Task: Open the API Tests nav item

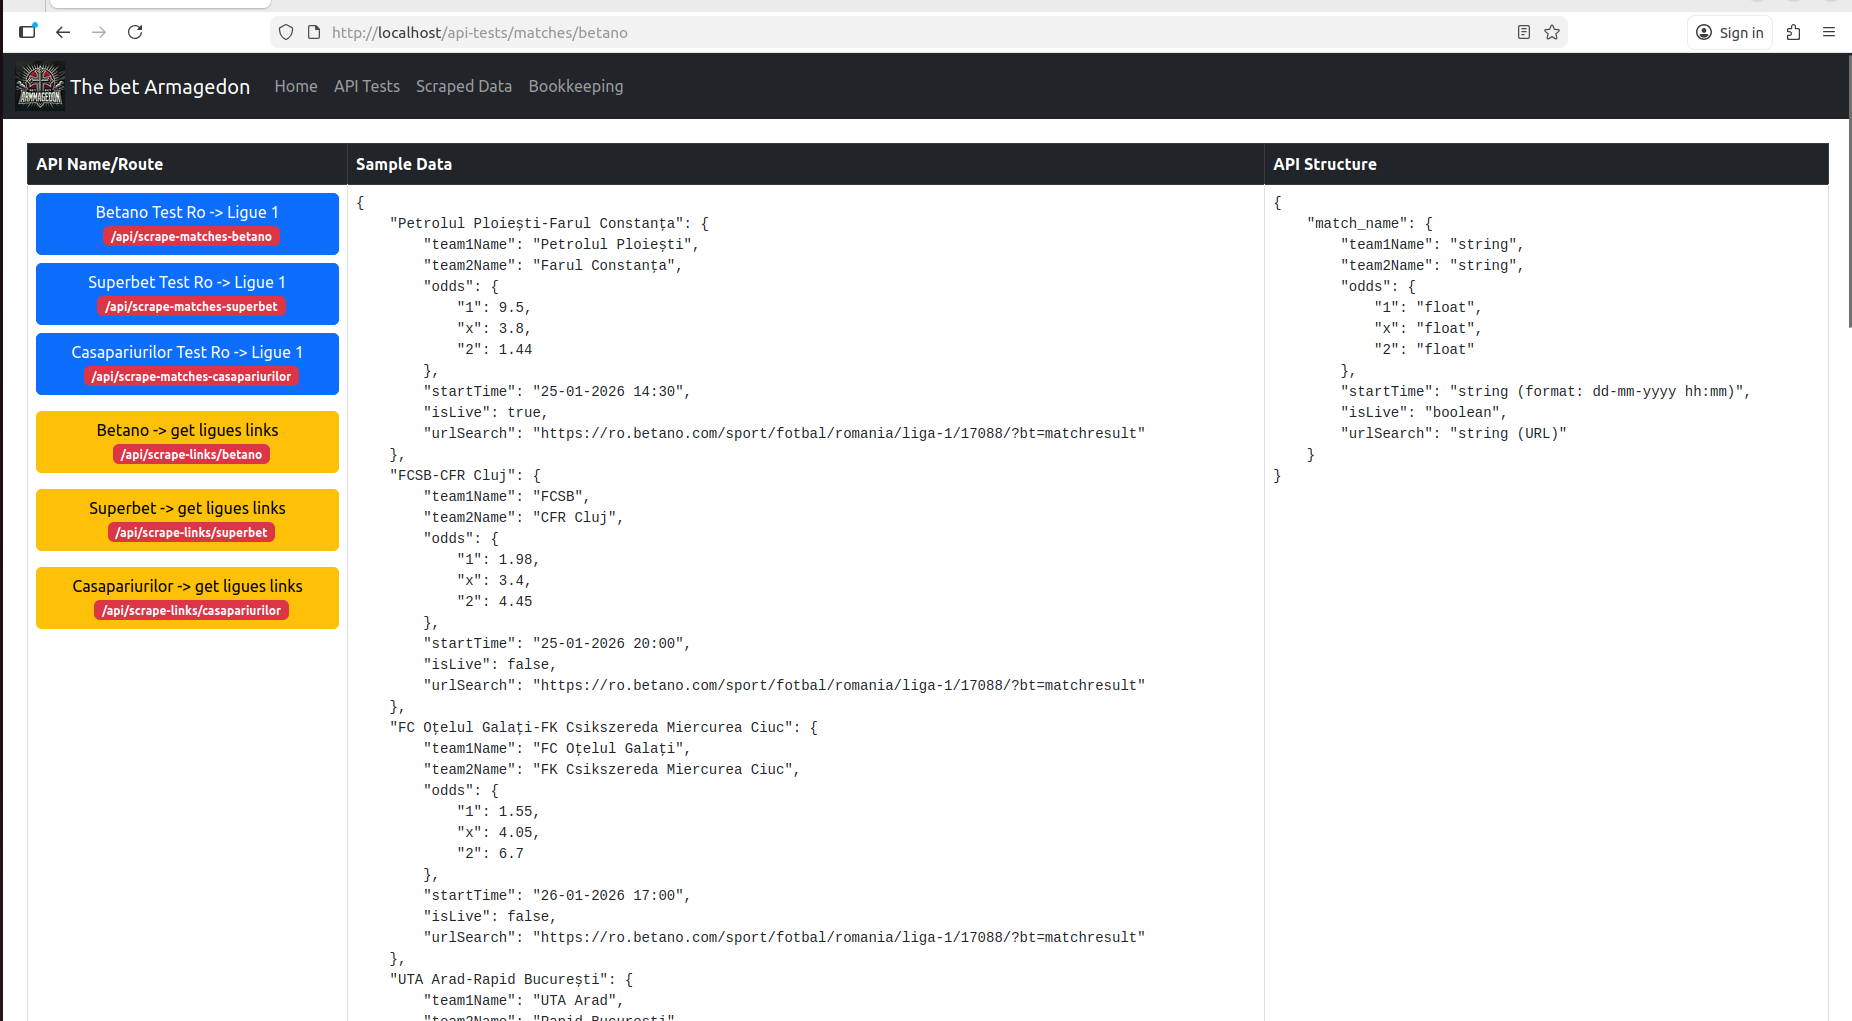Action: coord(366,86)
